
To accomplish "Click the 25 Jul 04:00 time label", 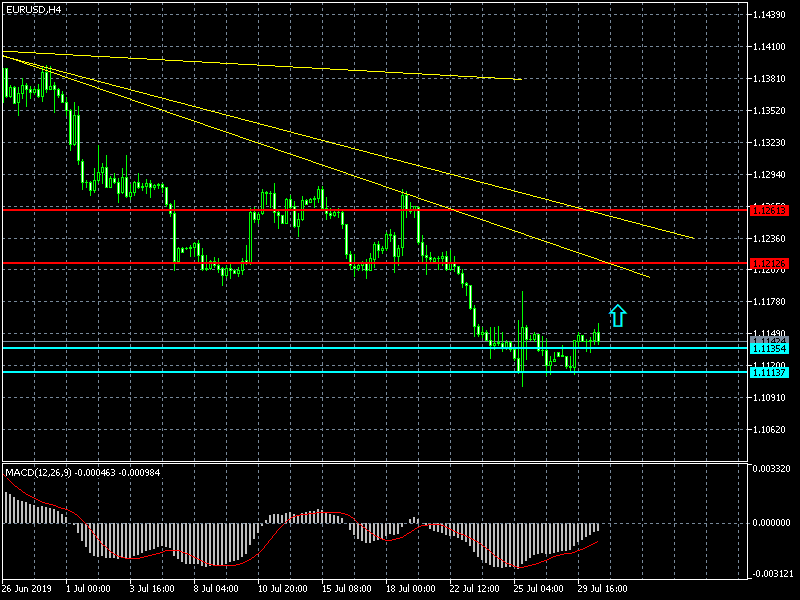I will [538, 588].
